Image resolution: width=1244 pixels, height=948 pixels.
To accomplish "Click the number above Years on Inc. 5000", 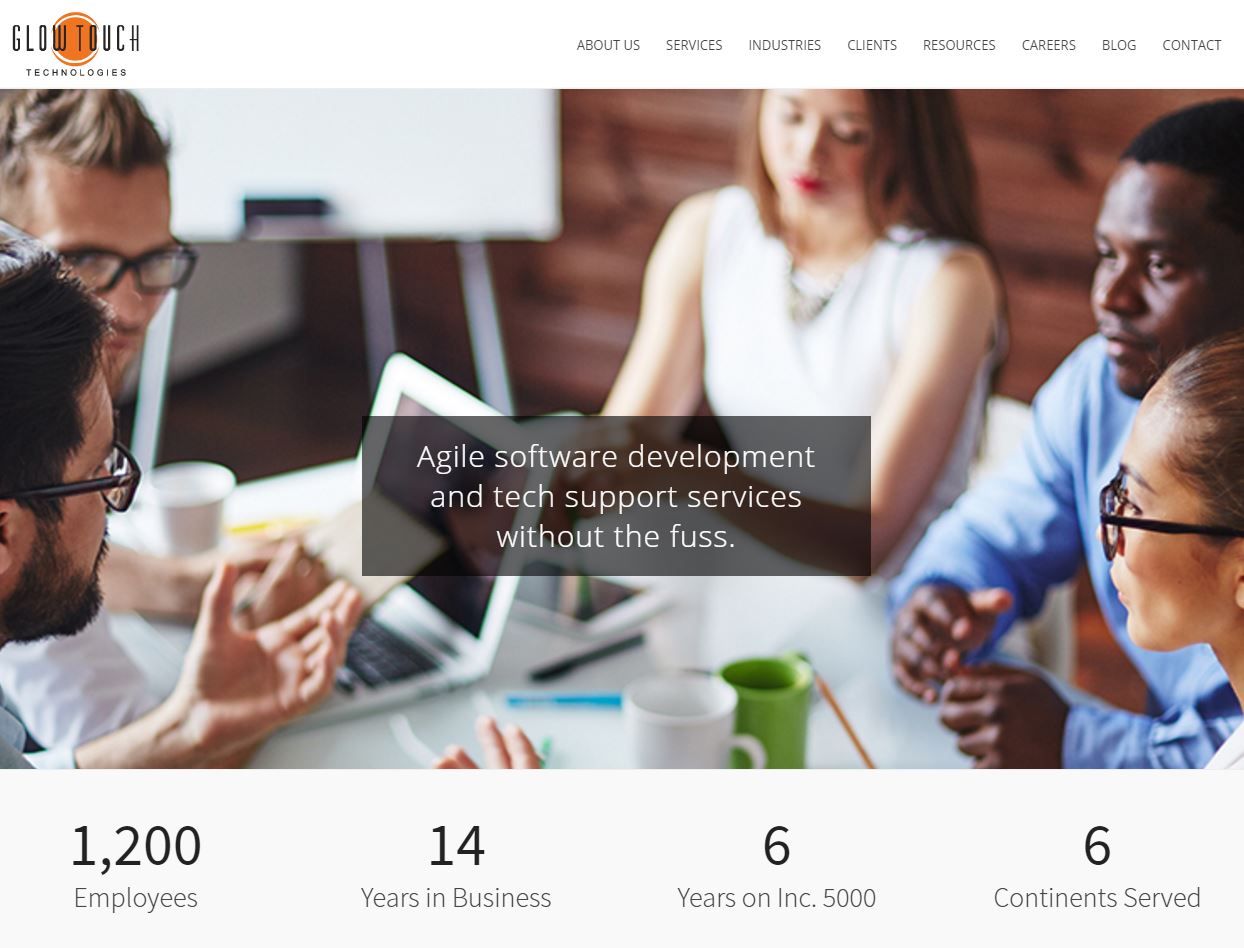I will [x=776, y=845].
